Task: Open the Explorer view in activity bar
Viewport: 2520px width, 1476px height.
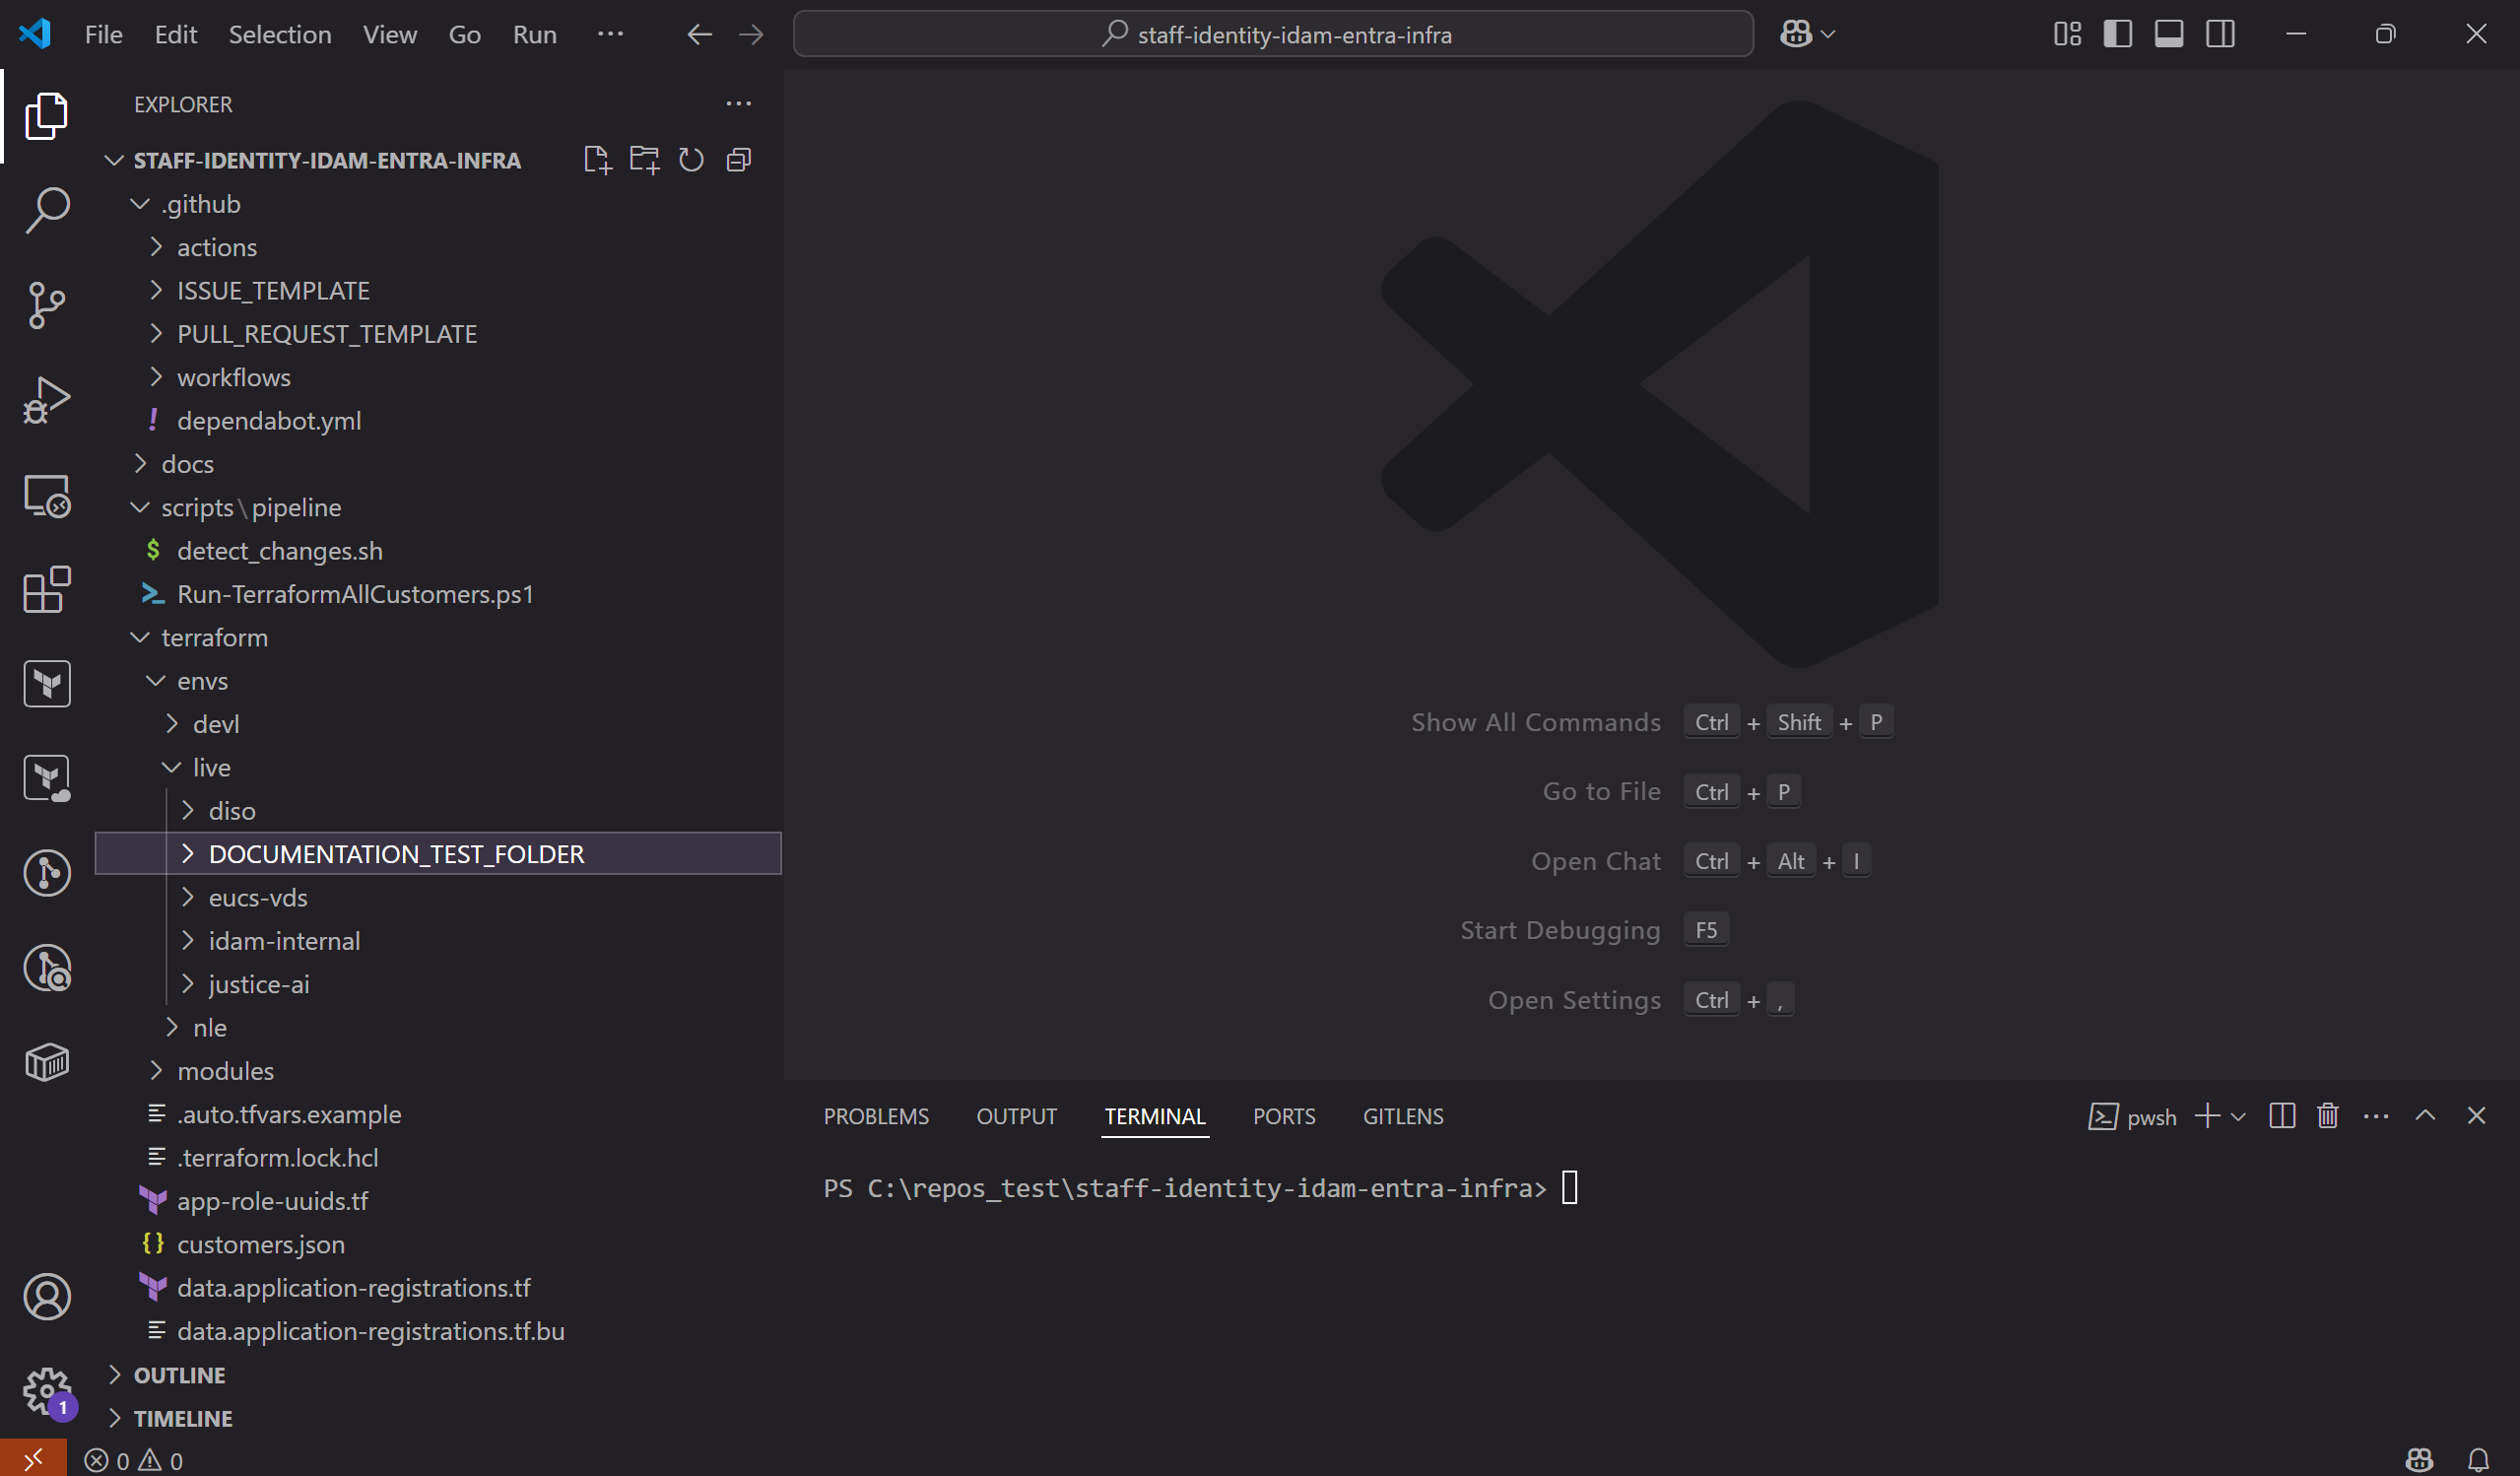Action: pos(46,116)
